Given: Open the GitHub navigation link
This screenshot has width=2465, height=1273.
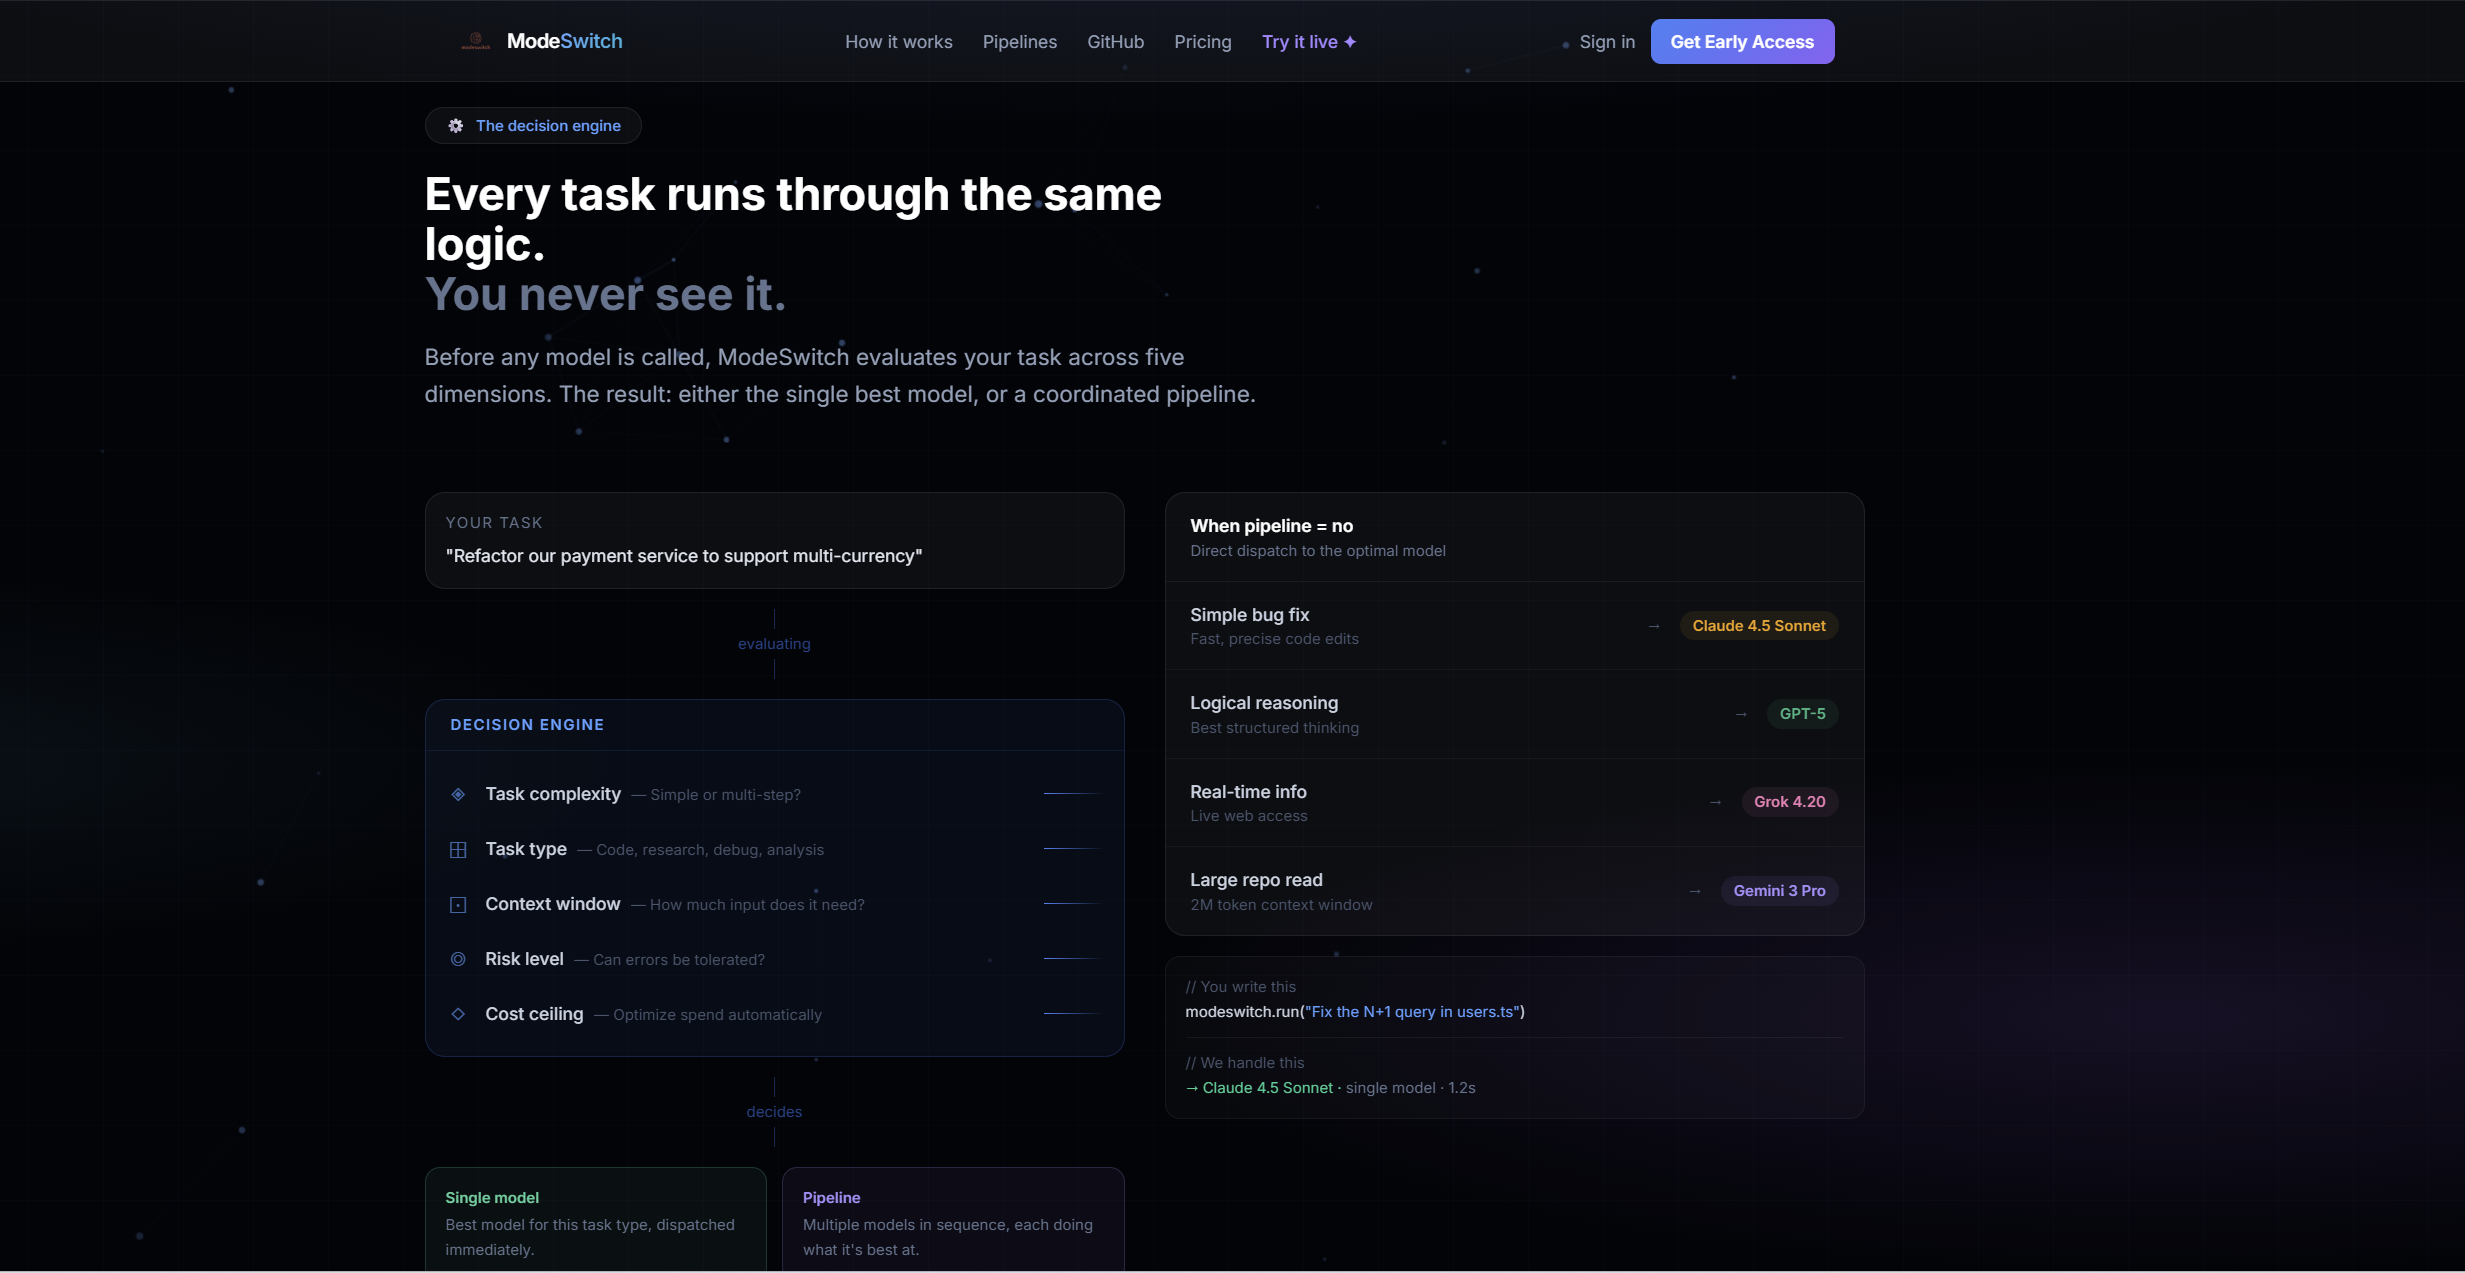Looking at the screenshot, I should tap(1115, 42).
